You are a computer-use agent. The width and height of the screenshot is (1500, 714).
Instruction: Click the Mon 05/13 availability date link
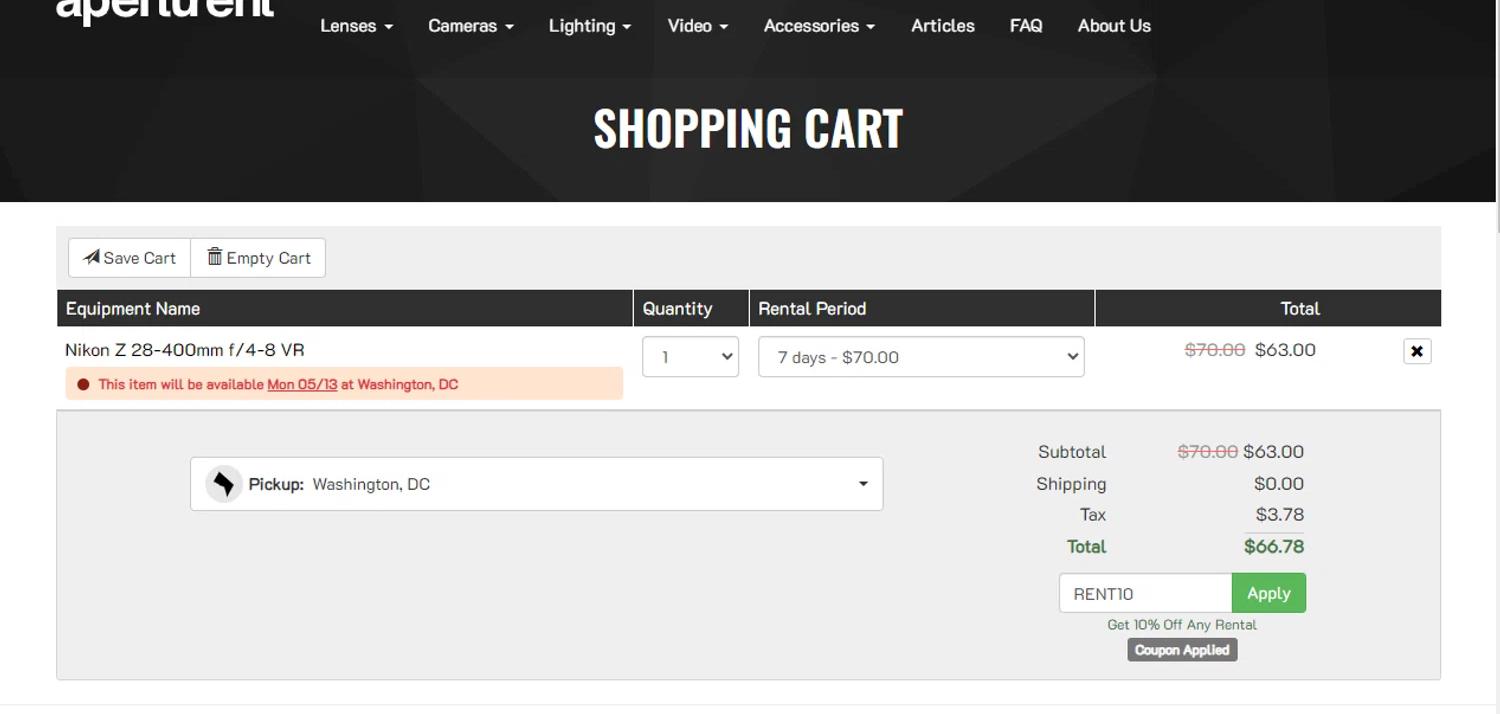click(302, 384)
